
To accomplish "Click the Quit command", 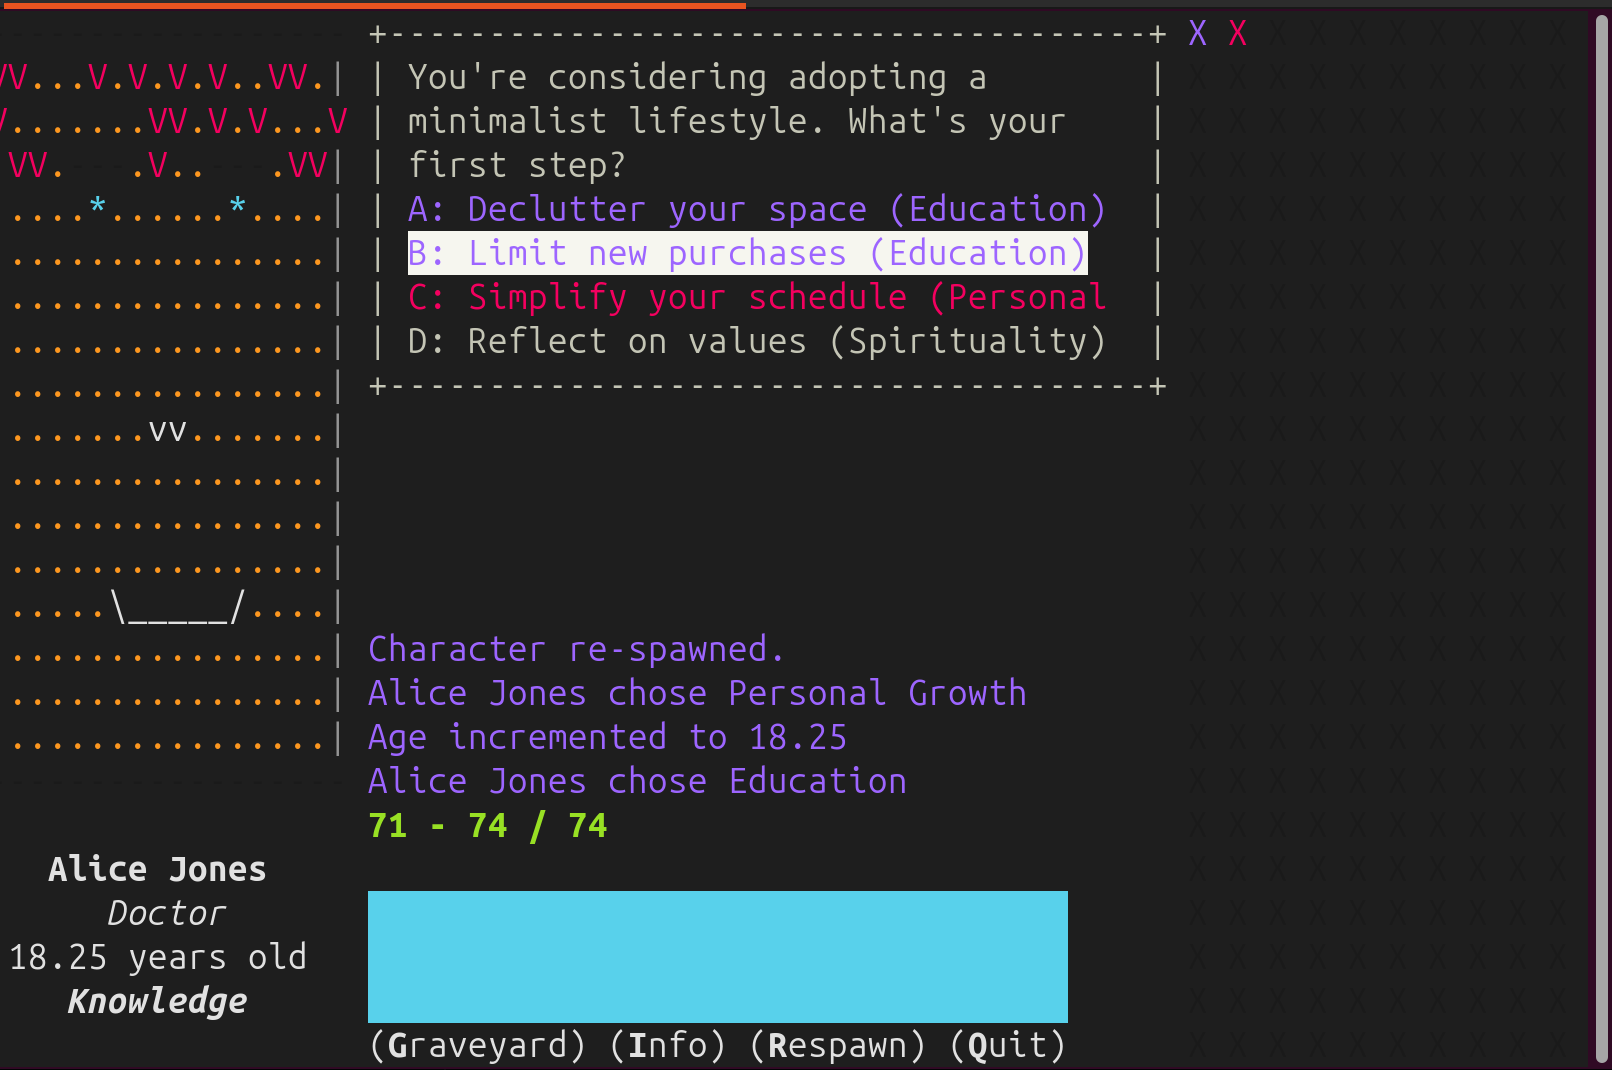I will [1008, 1045].
